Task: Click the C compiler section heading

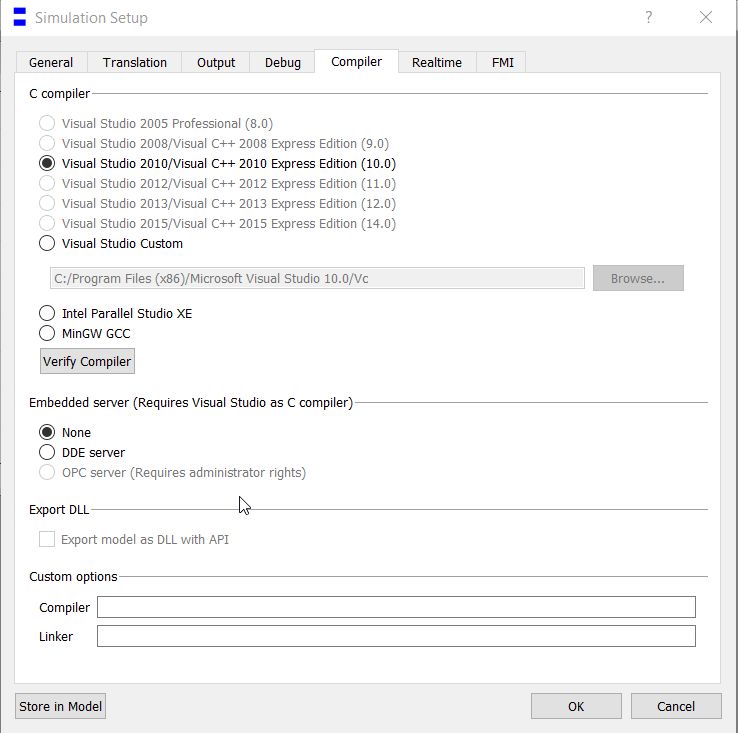Action: point(59,94)
